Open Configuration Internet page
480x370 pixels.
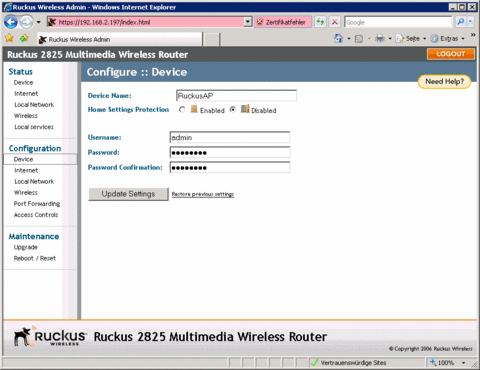(26, 171)
